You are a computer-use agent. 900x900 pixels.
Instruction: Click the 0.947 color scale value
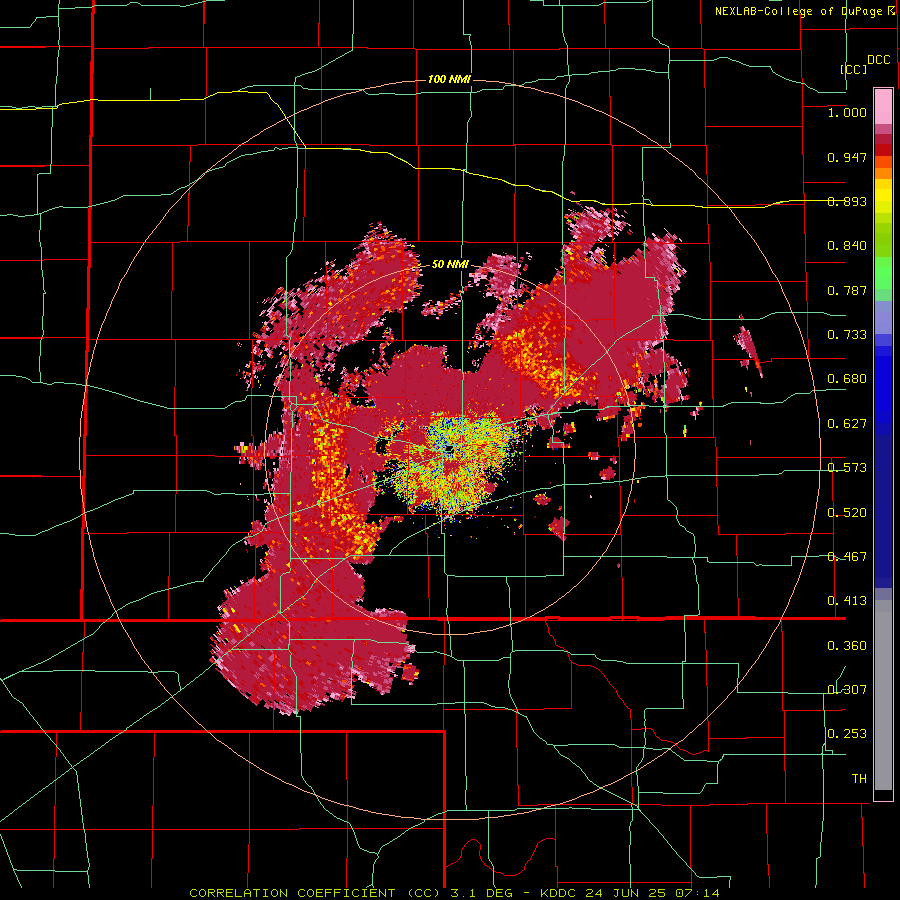click(847, 157)
